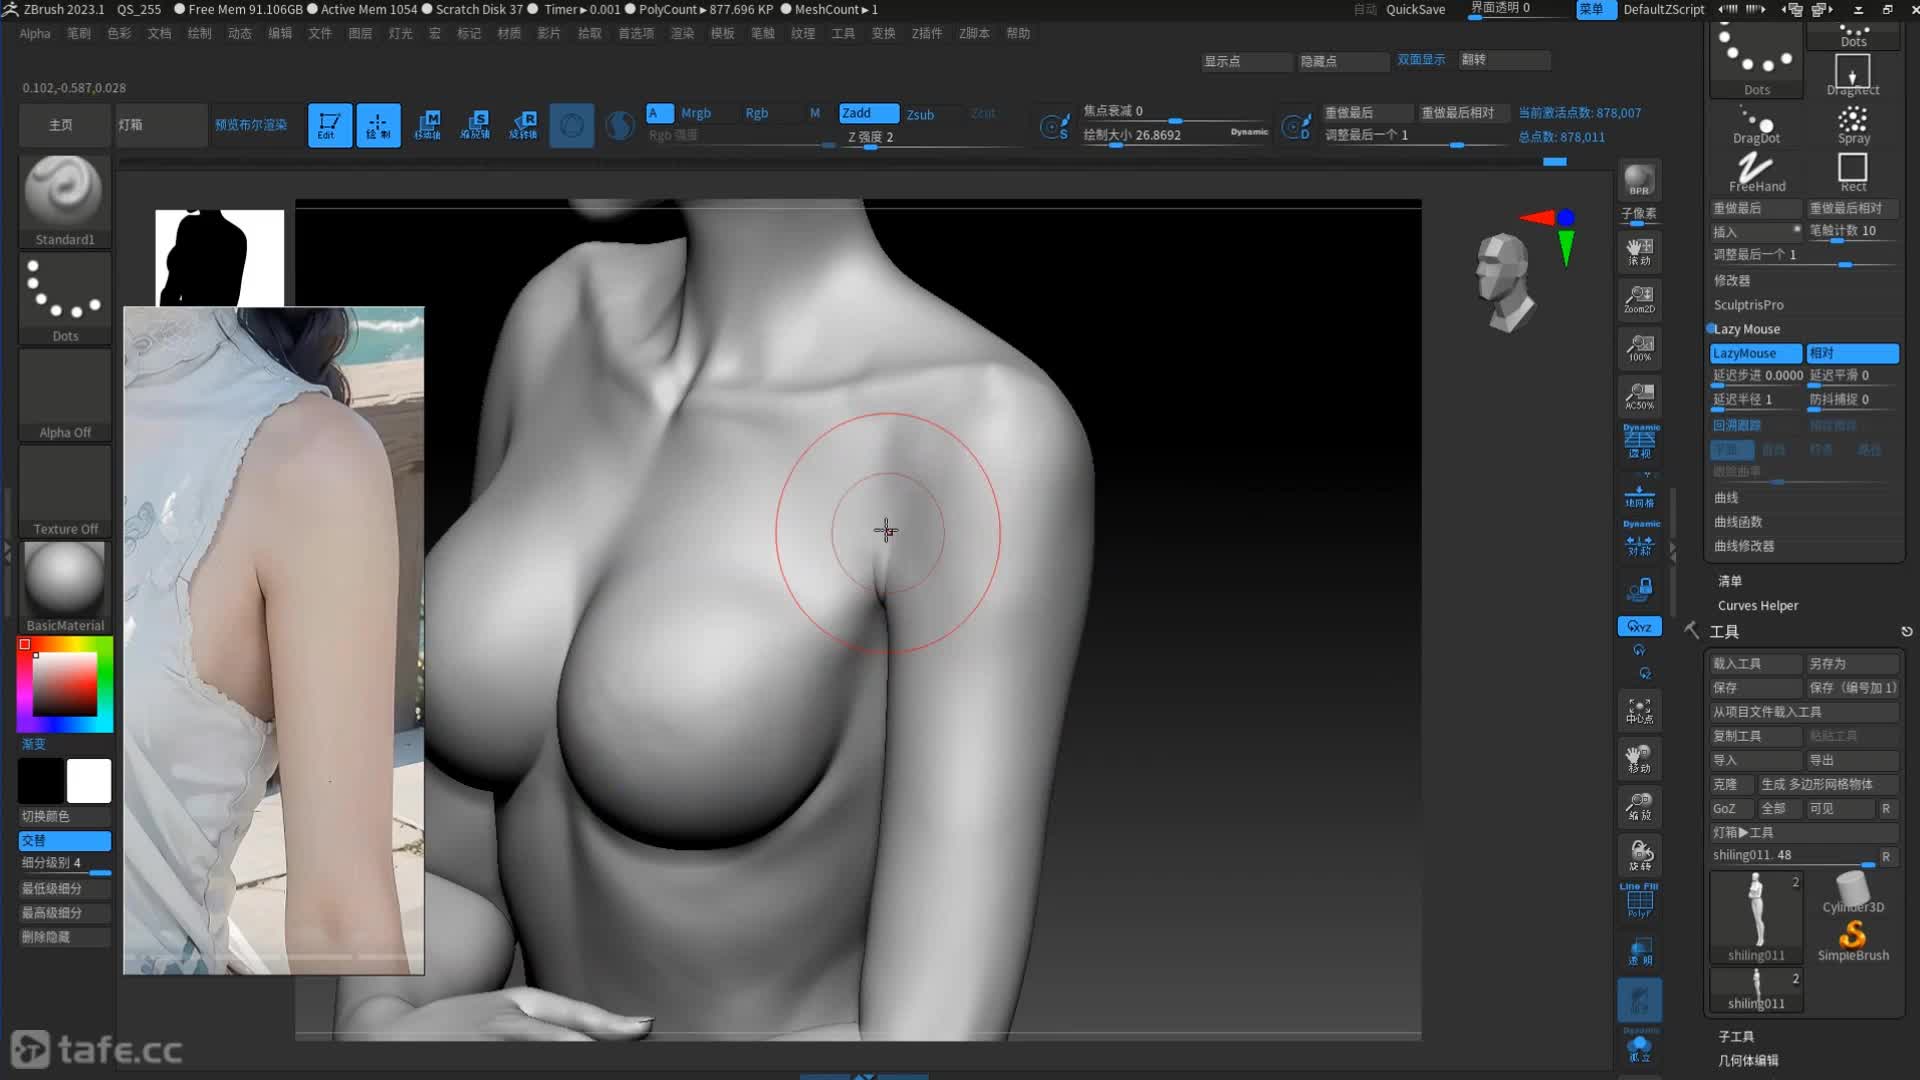Collapse the Lazy Mouse section
This screenshot has width=1920, height=1080.
click(1746, 329)
